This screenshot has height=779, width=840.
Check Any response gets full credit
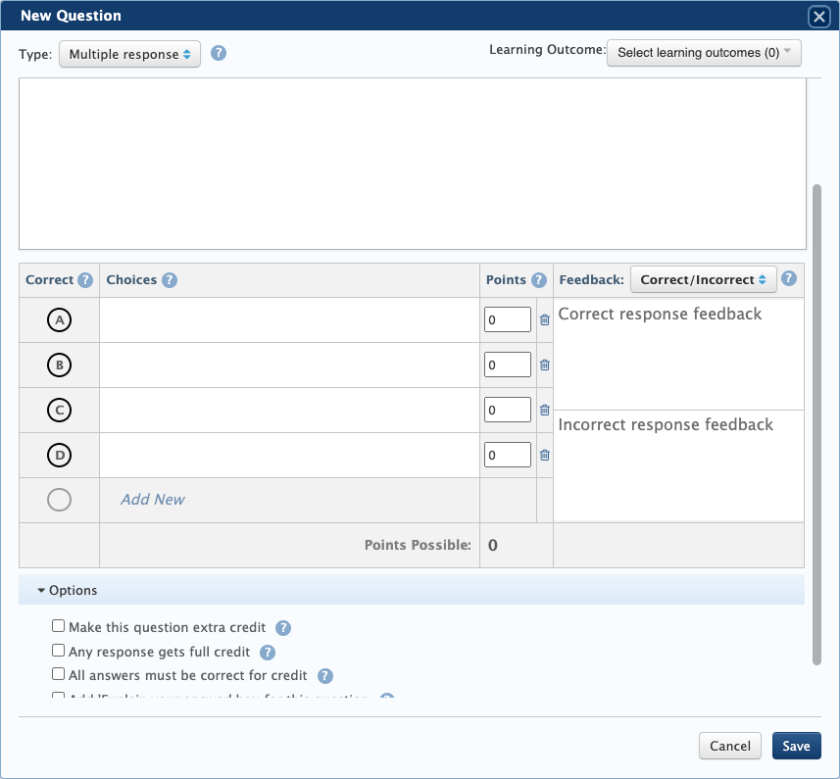coord(59,651)
